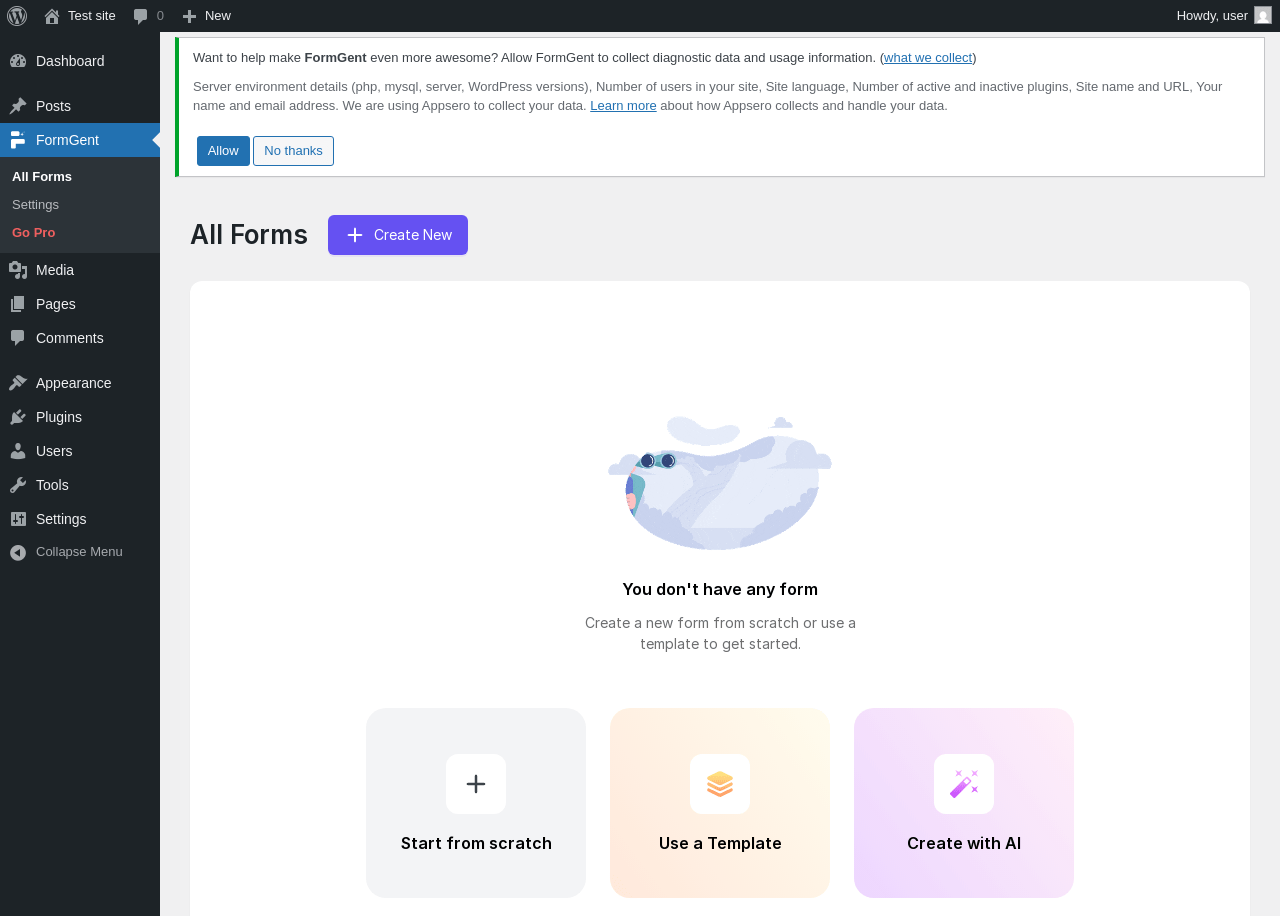Open the New content dropdown in admin bar

(206, 16)
